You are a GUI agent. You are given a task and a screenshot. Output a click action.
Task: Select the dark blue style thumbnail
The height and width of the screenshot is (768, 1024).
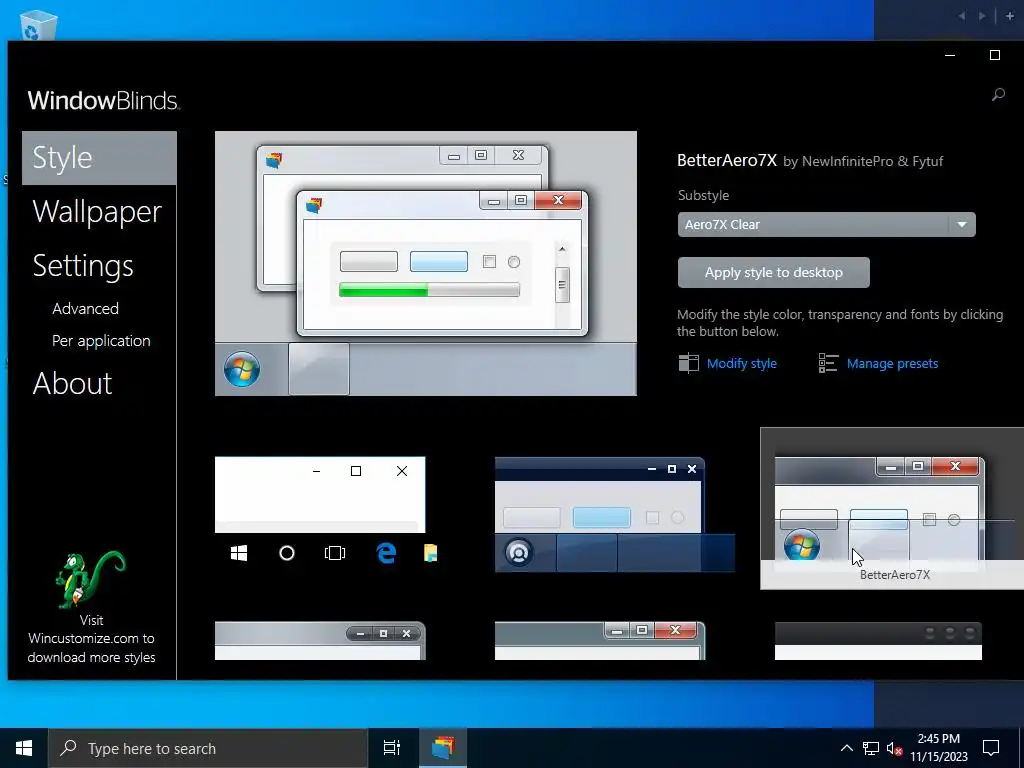tap(615, 515)
